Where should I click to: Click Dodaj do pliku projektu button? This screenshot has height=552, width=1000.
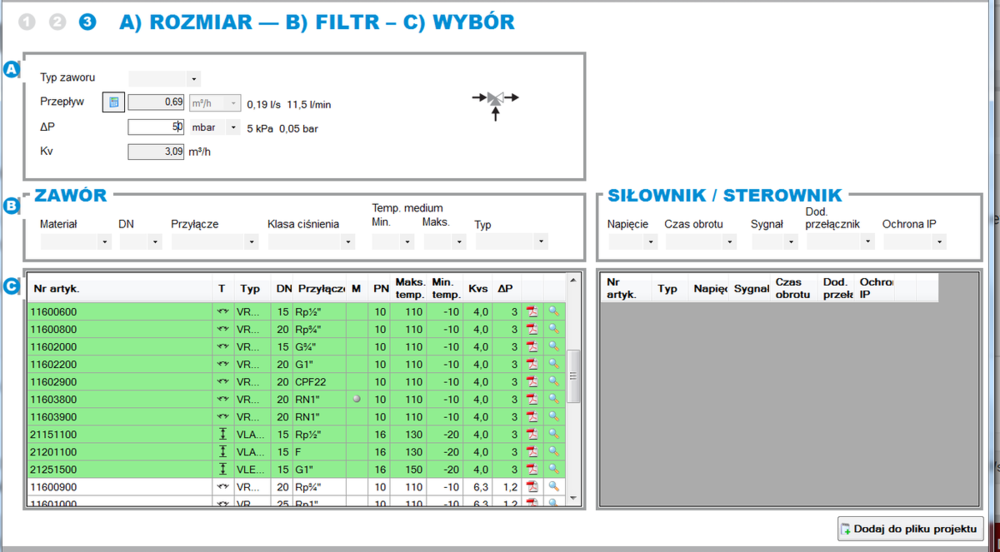pos(909,528)
